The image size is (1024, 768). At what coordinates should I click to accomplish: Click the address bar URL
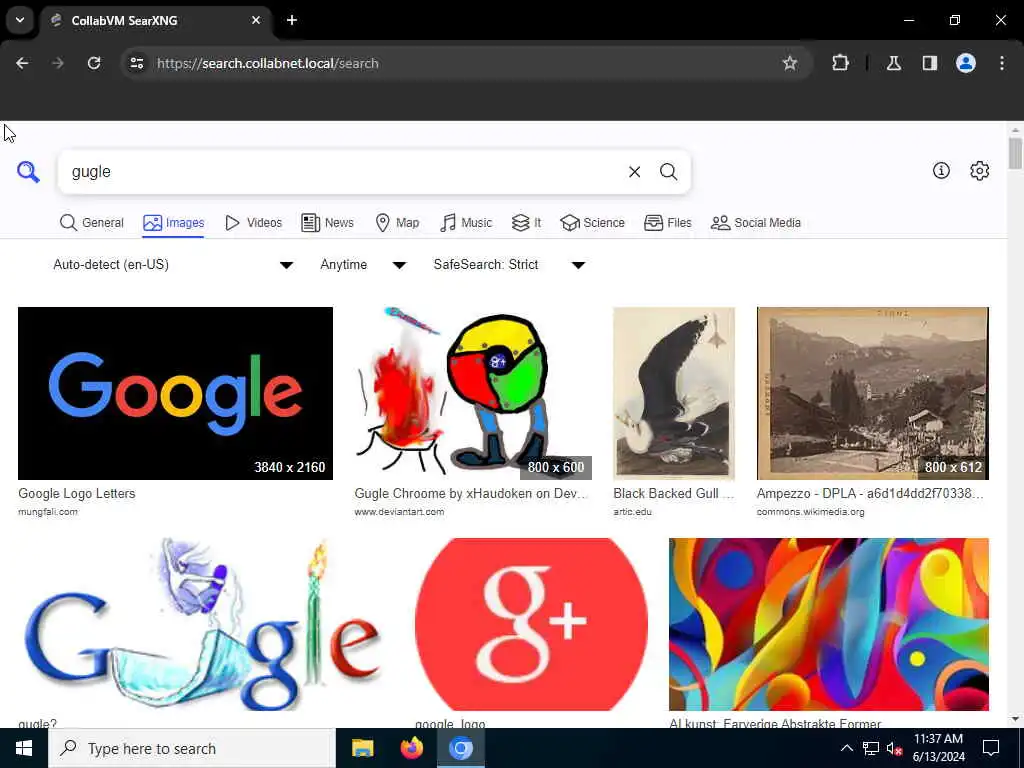click(x=268, y=63)
